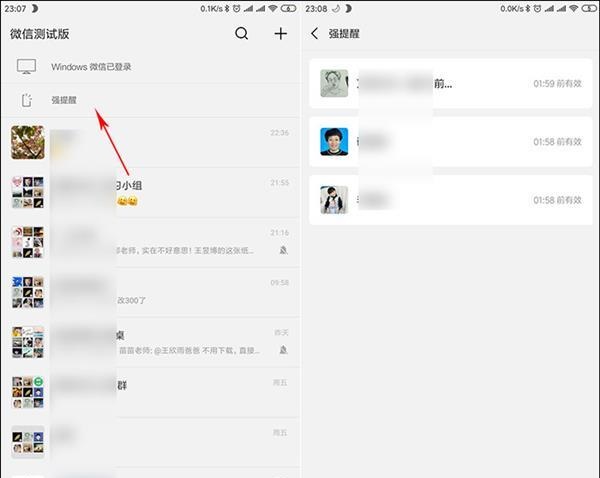Tap Wi-Fi status icon in left status bar
600x478 pixels.
(273, 8)
